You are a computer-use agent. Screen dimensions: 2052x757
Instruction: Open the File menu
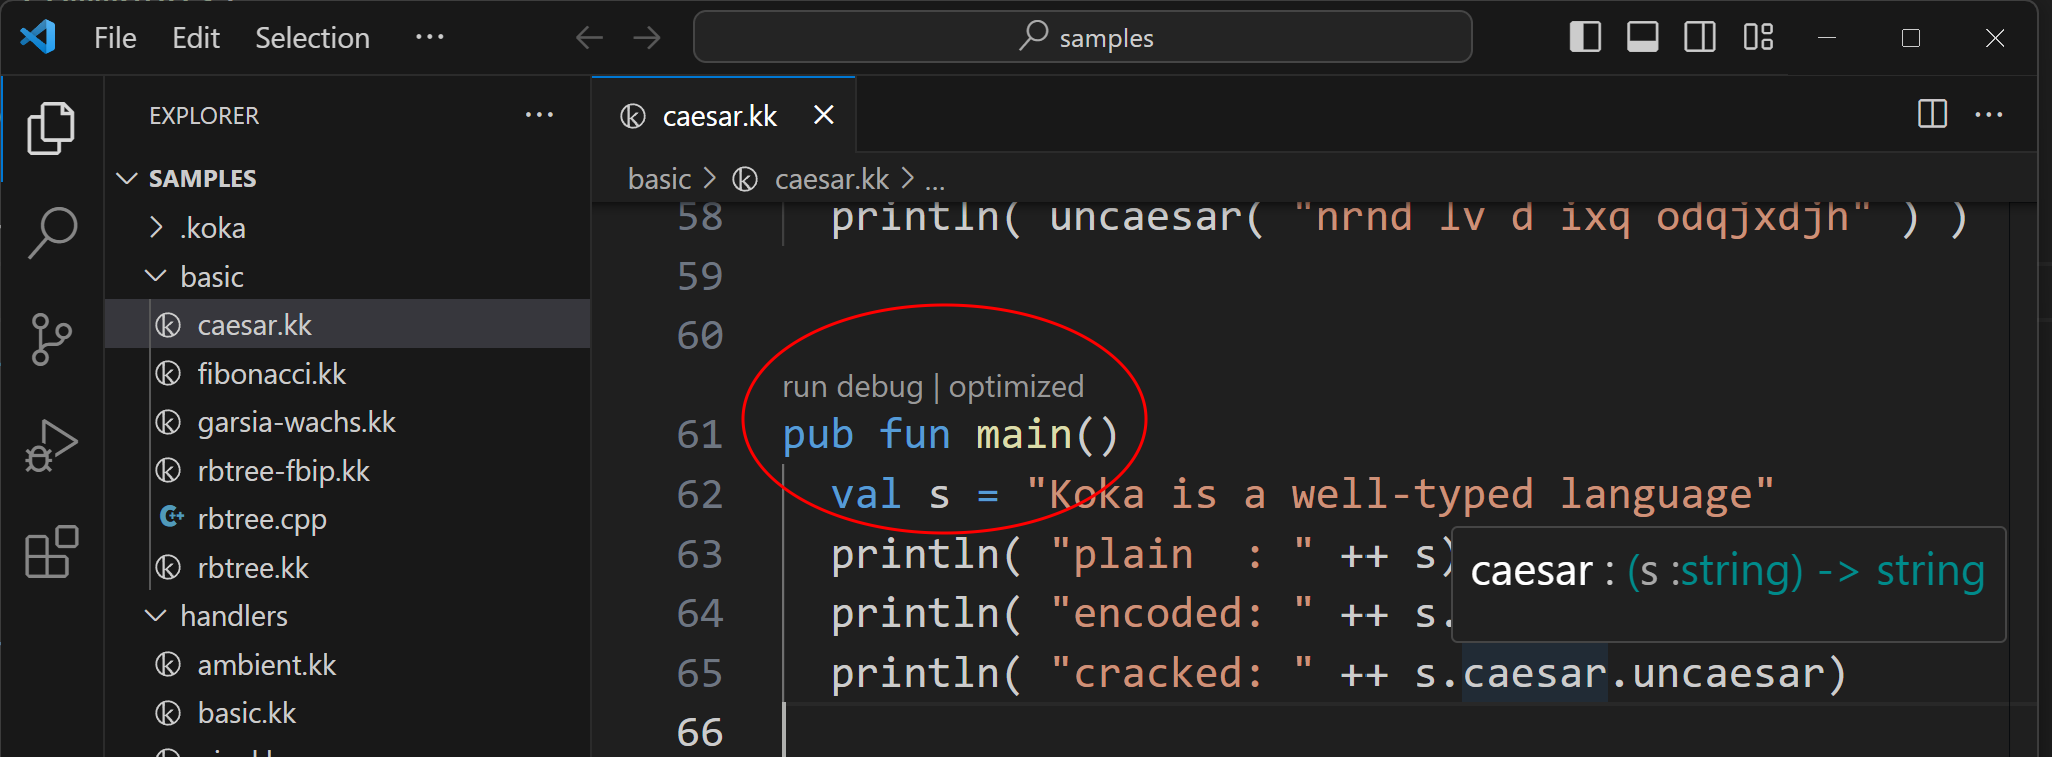115,38
